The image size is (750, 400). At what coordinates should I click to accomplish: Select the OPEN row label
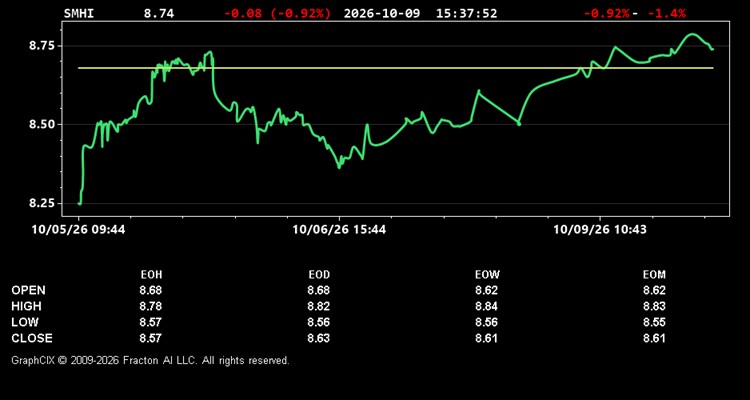click(29, 290)
